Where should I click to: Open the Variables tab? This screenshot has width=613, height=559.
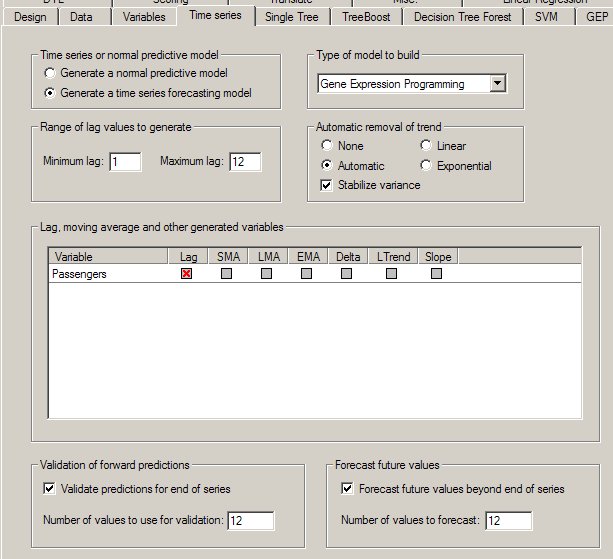point(144,17)
